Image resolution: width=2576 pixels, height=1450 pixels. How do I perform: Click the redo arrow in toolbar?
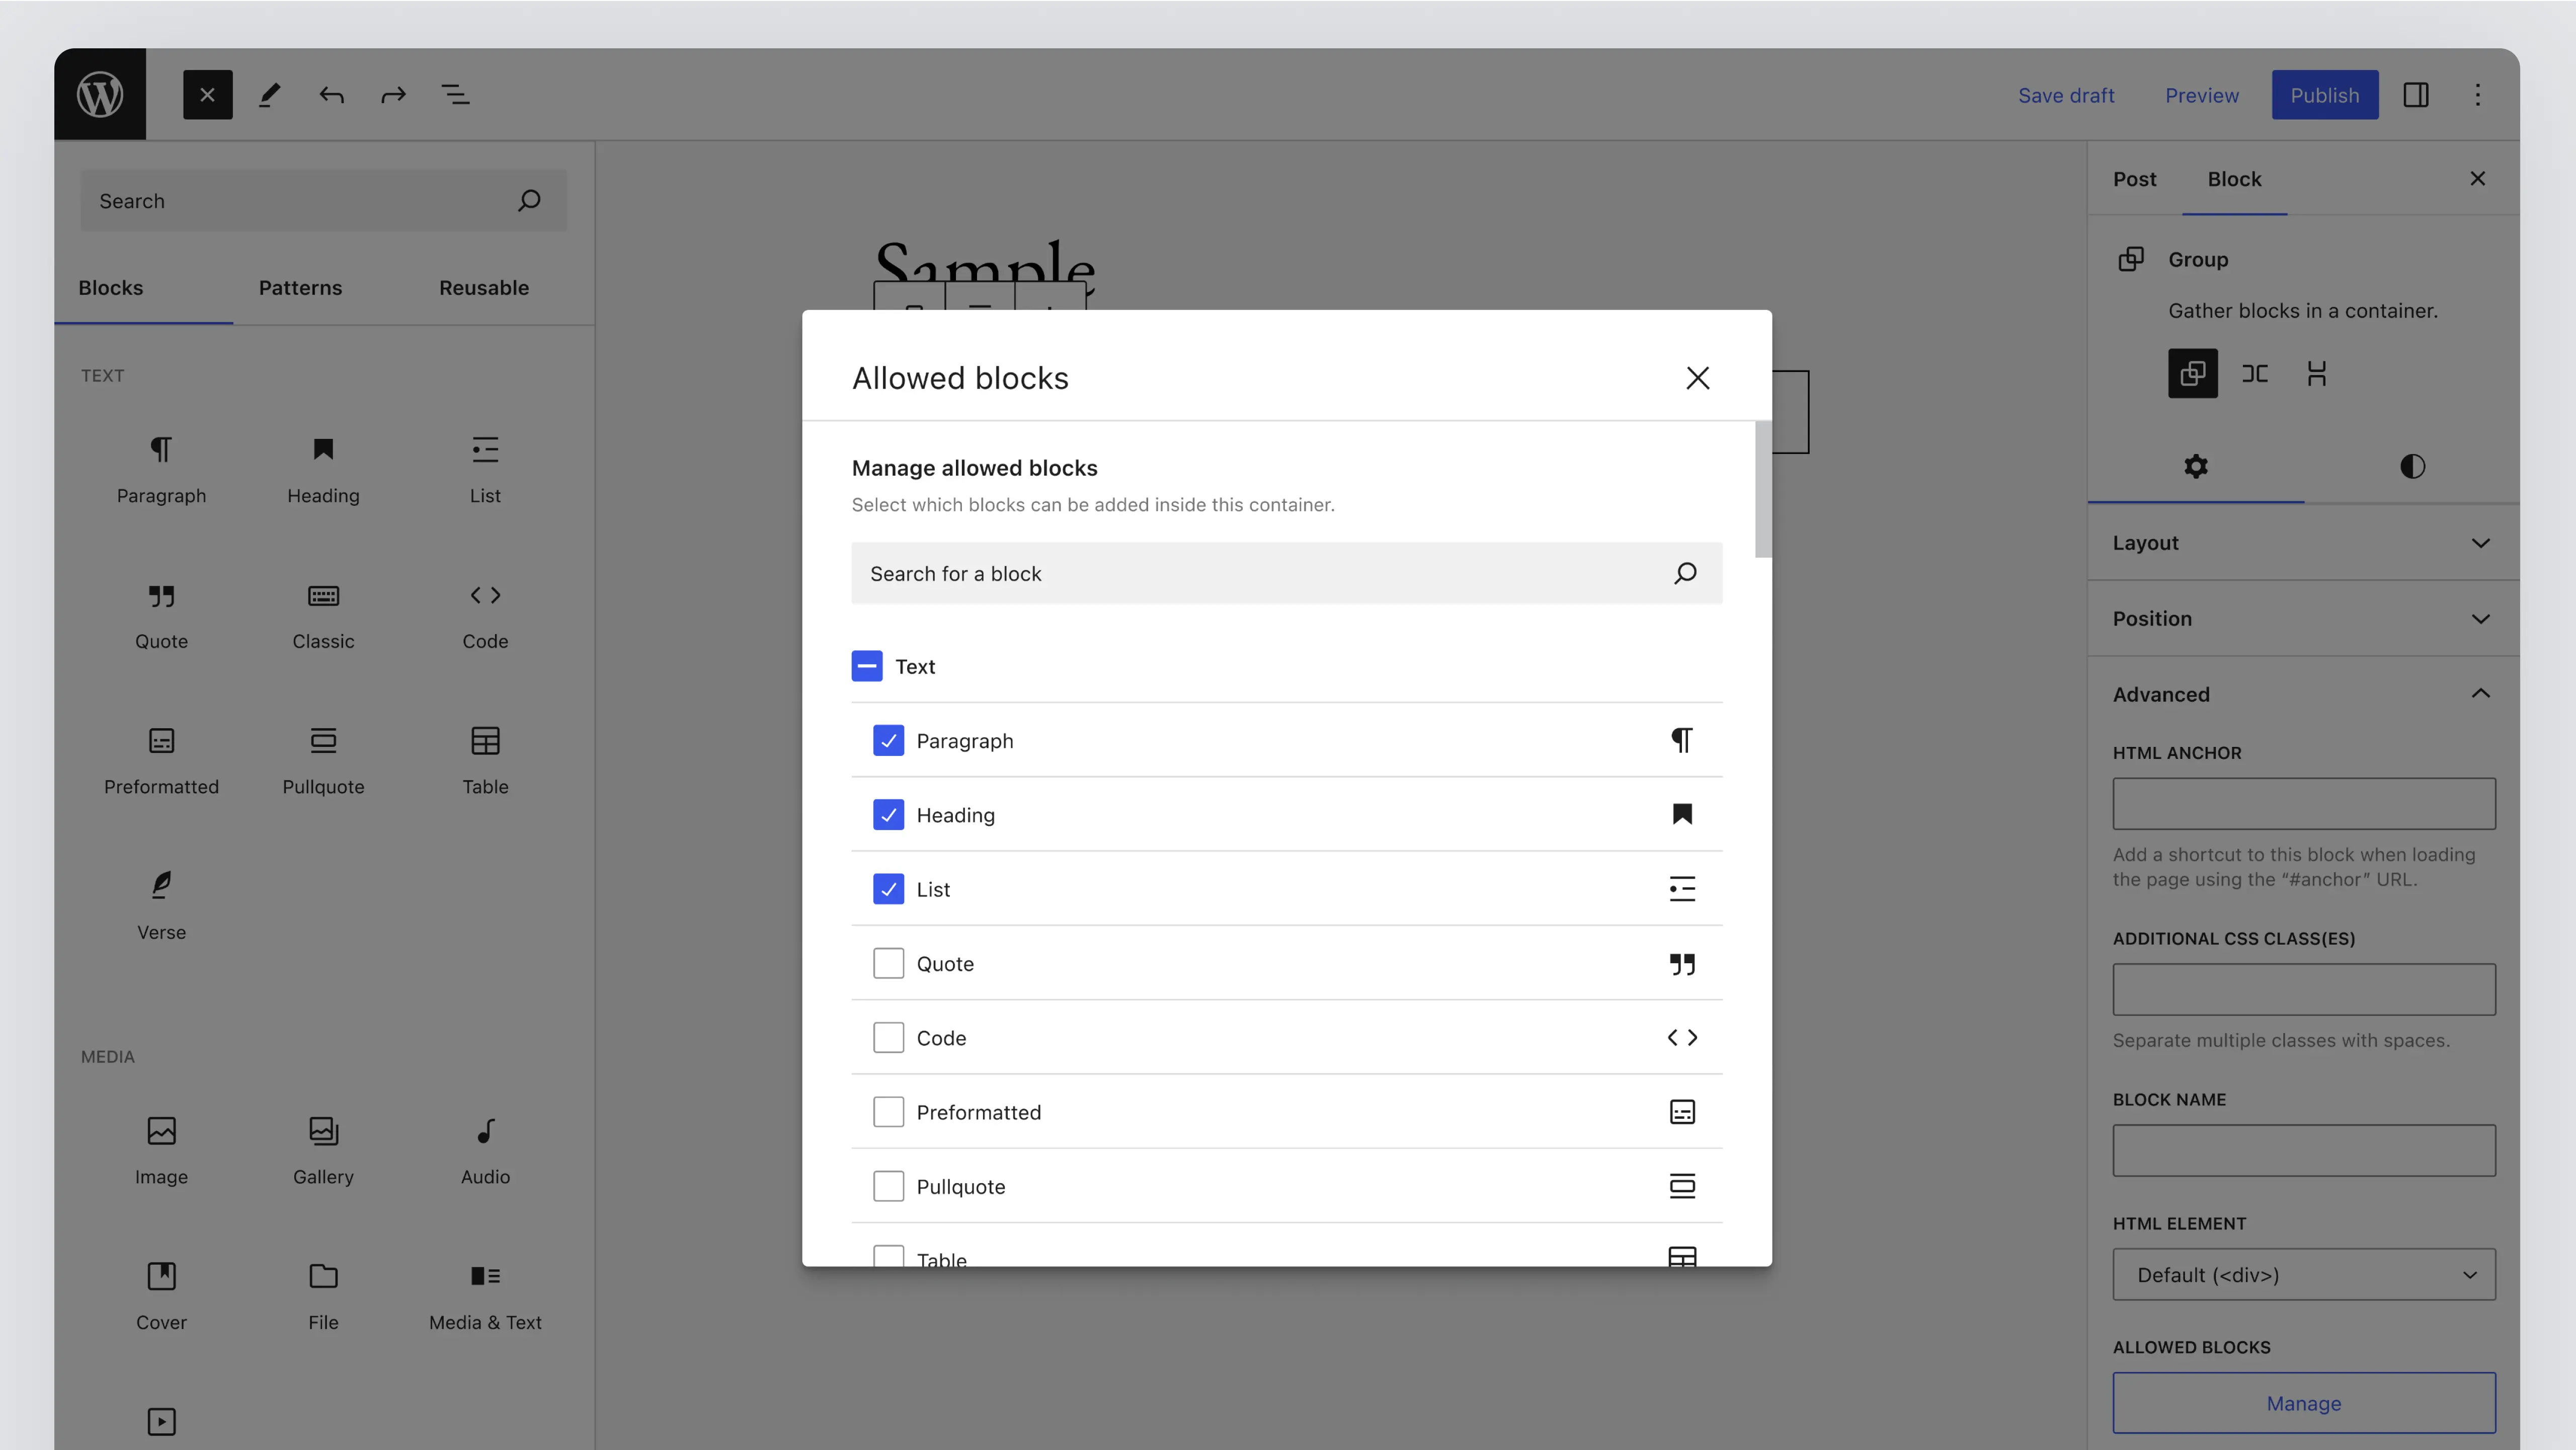393,95
